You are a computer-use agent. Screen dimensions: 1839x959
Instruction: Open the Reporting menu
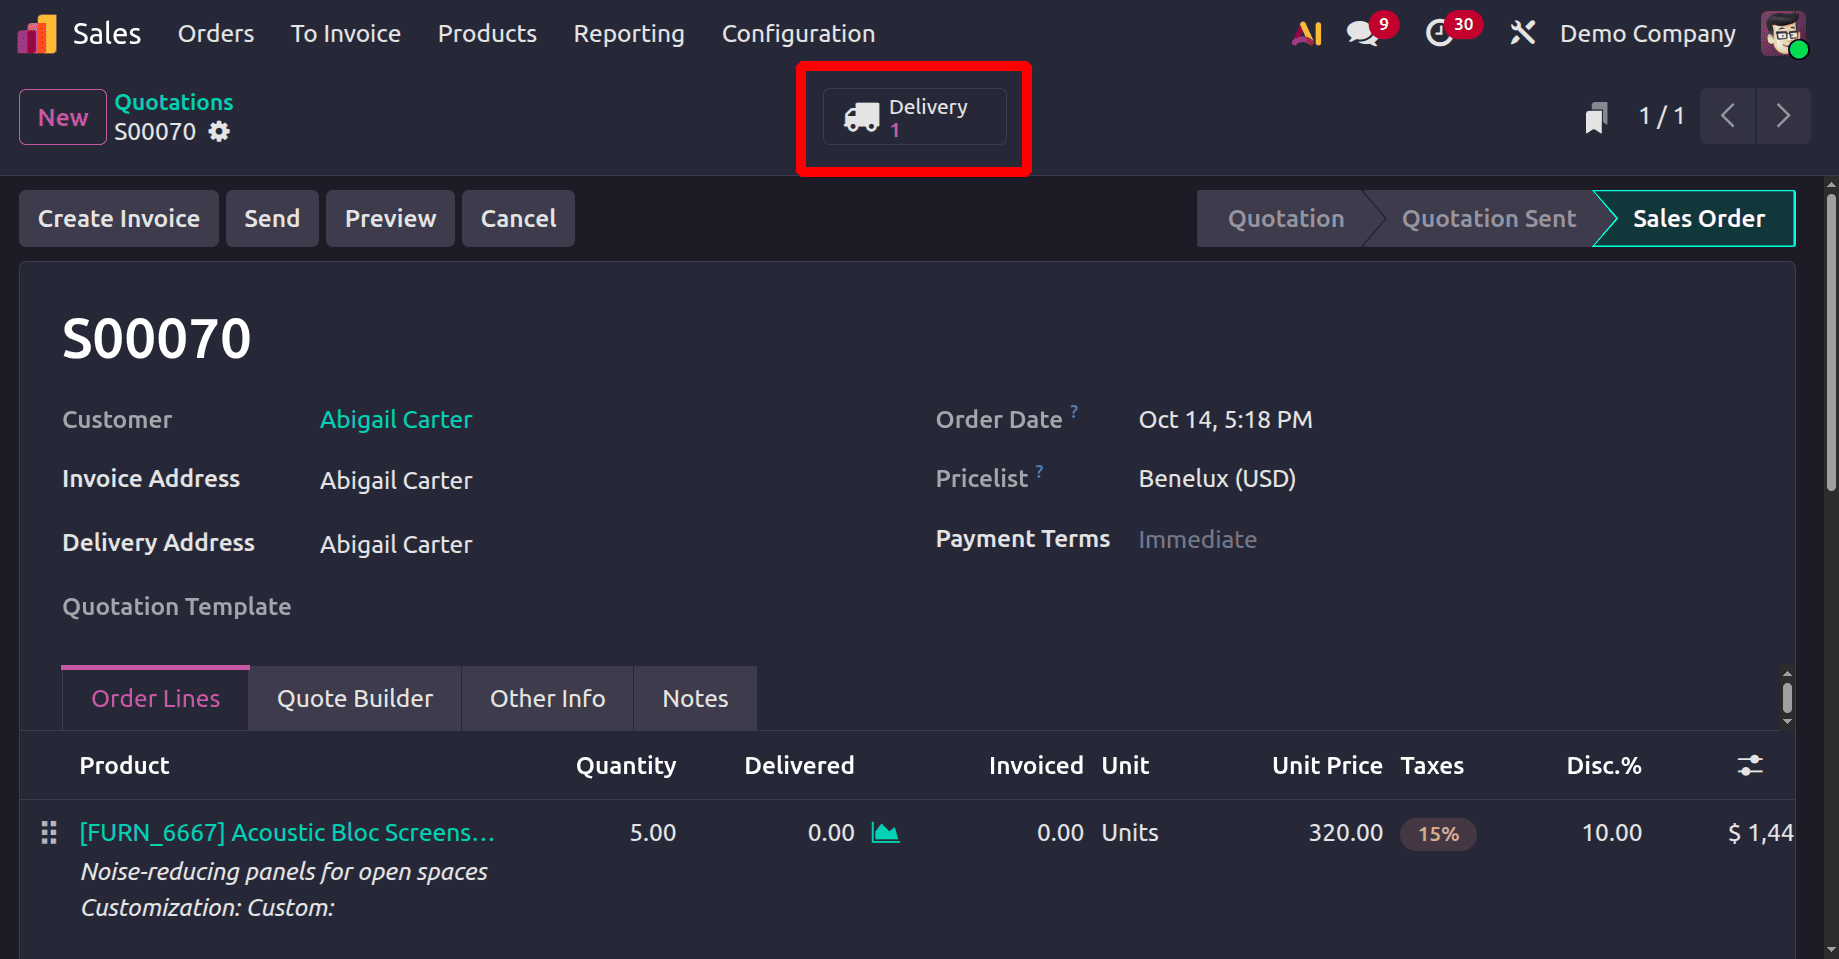point(629,34)
